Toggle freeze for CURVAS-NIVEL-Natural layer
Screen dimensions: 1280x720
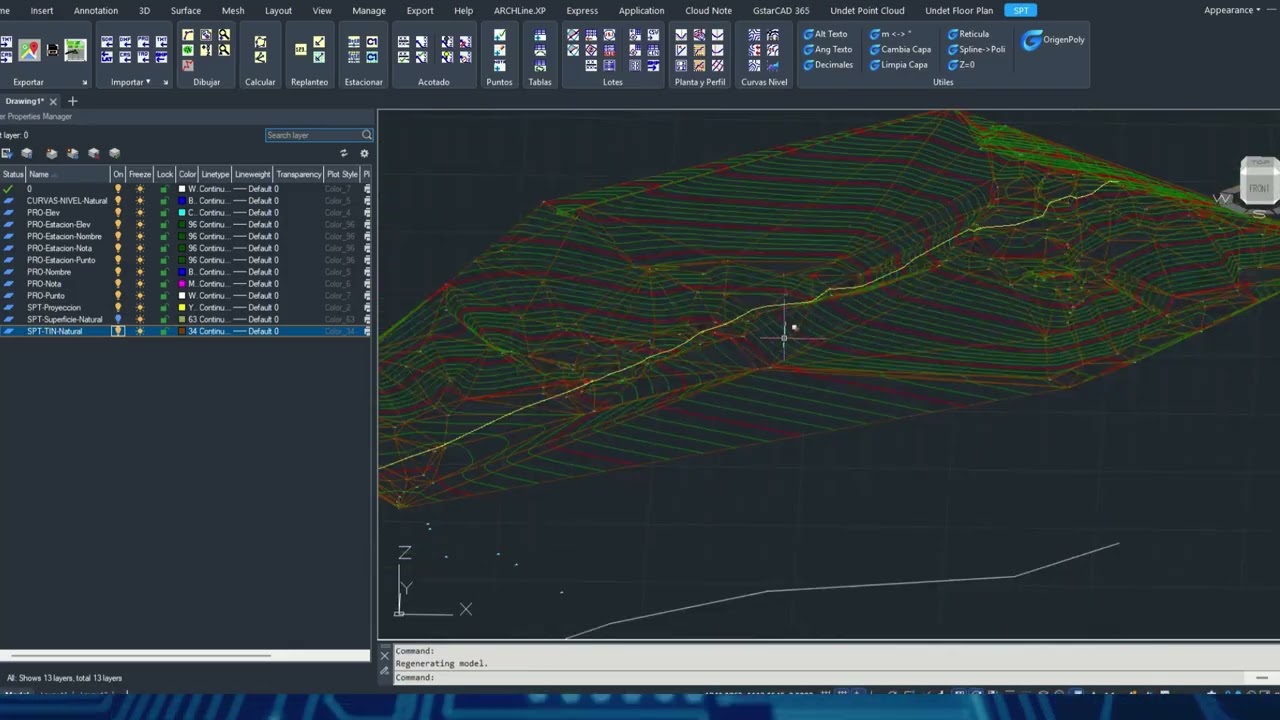point(140,201)
